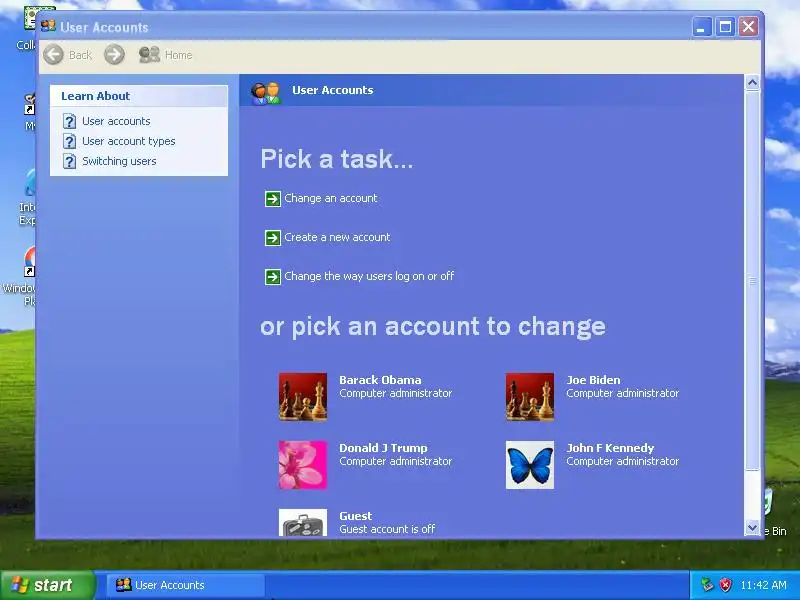Click green arrow beside Change the way users log on
Image resolution: width=800 pixels, height=600 pixels.
coord(273,277)
